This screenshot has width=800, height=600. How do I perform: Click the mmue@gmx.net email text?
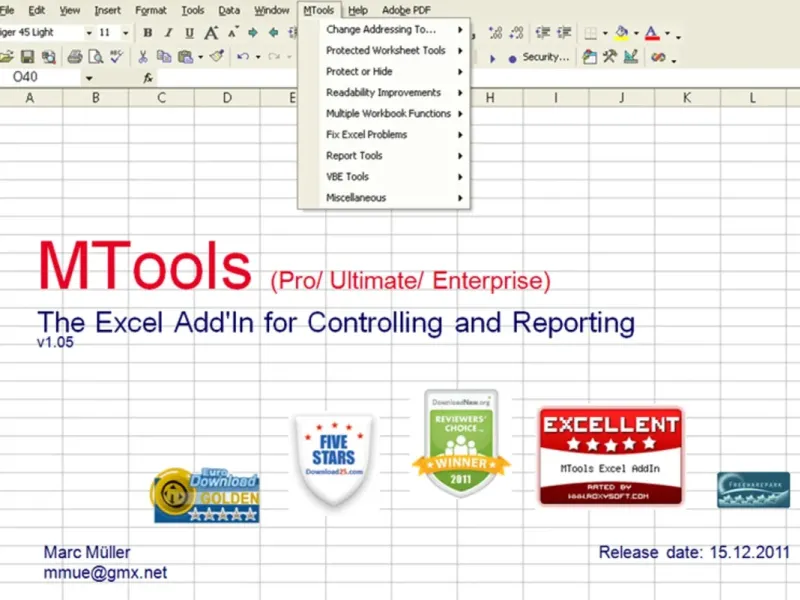tap(105, 572)
